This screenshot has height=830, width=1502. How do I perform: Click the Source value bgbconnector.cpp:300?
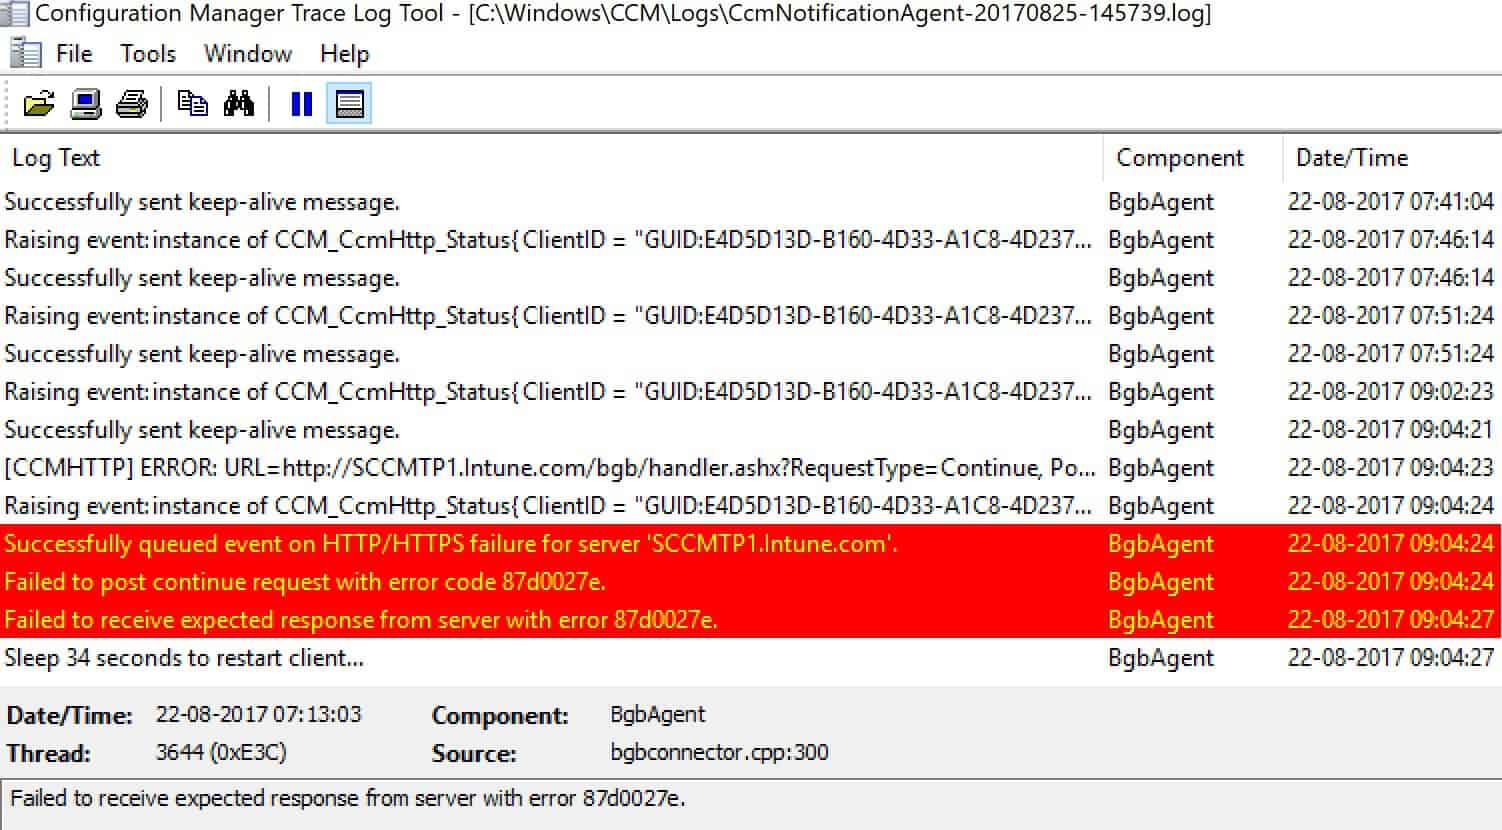pyautogui.click(x=720, y=752)
